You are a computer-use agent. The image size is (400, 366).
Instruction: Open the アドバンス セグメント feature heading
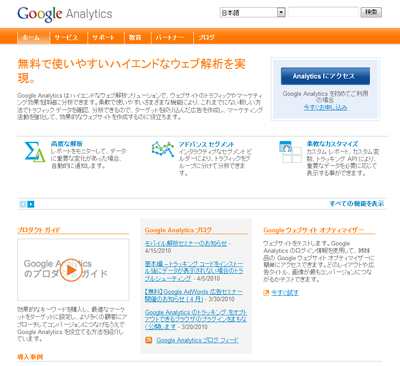(x=207, y=144)
